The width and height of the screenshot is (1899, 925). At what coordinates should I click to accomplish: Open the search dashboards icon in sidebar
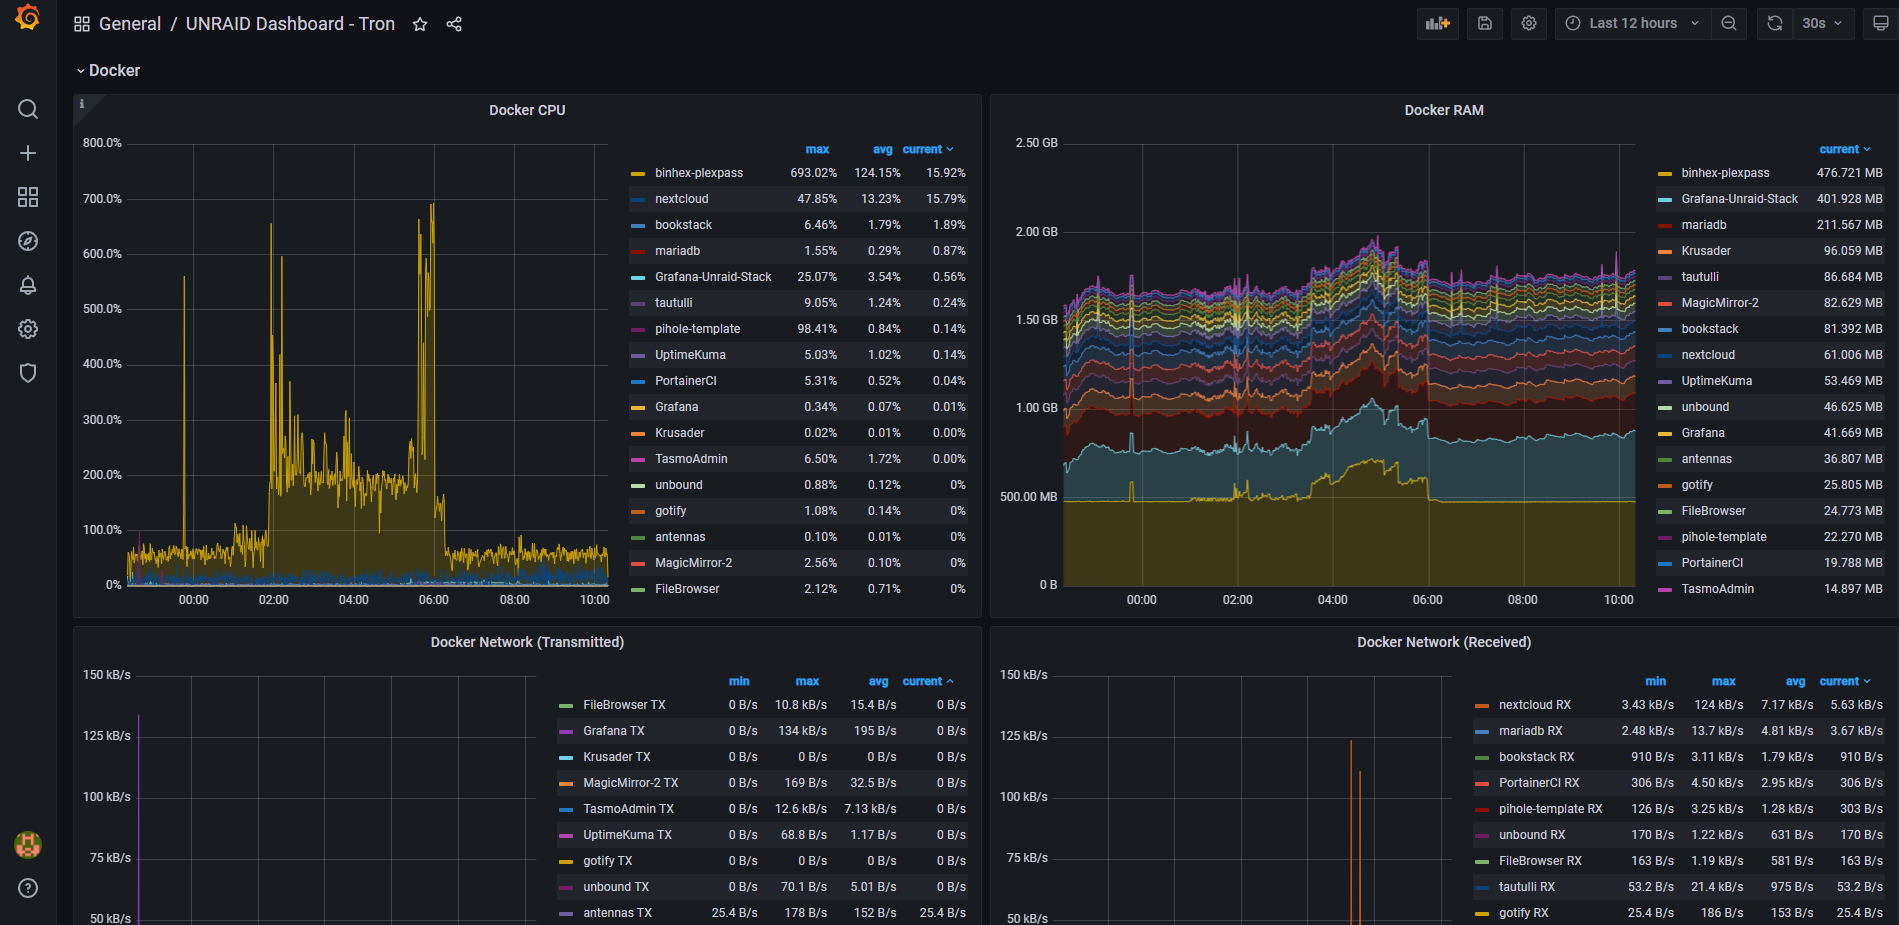pos(28,109)
